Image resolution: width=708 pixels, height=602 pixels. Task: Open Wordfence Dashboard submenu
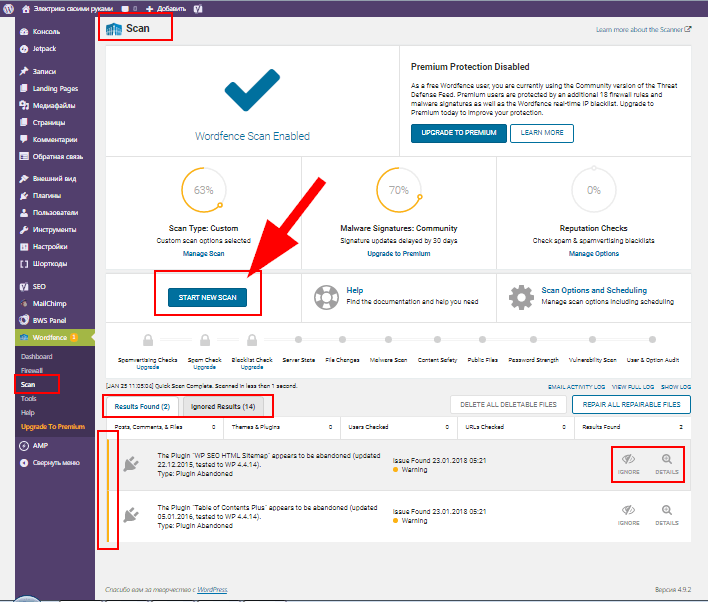pos(37,356)
